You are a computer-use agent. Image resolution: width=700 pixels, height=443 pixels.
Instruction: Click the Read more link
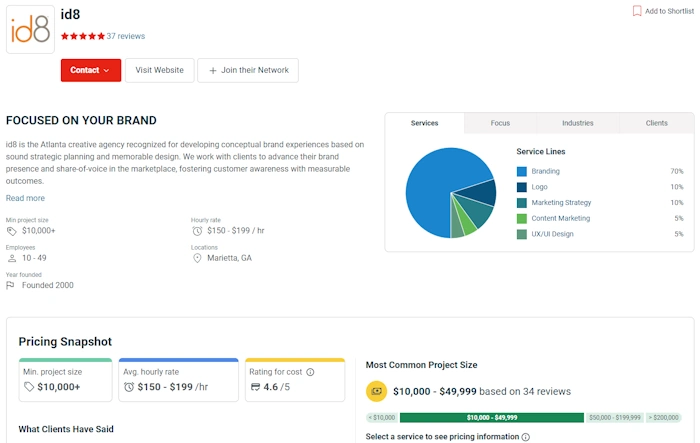(25, 198)
